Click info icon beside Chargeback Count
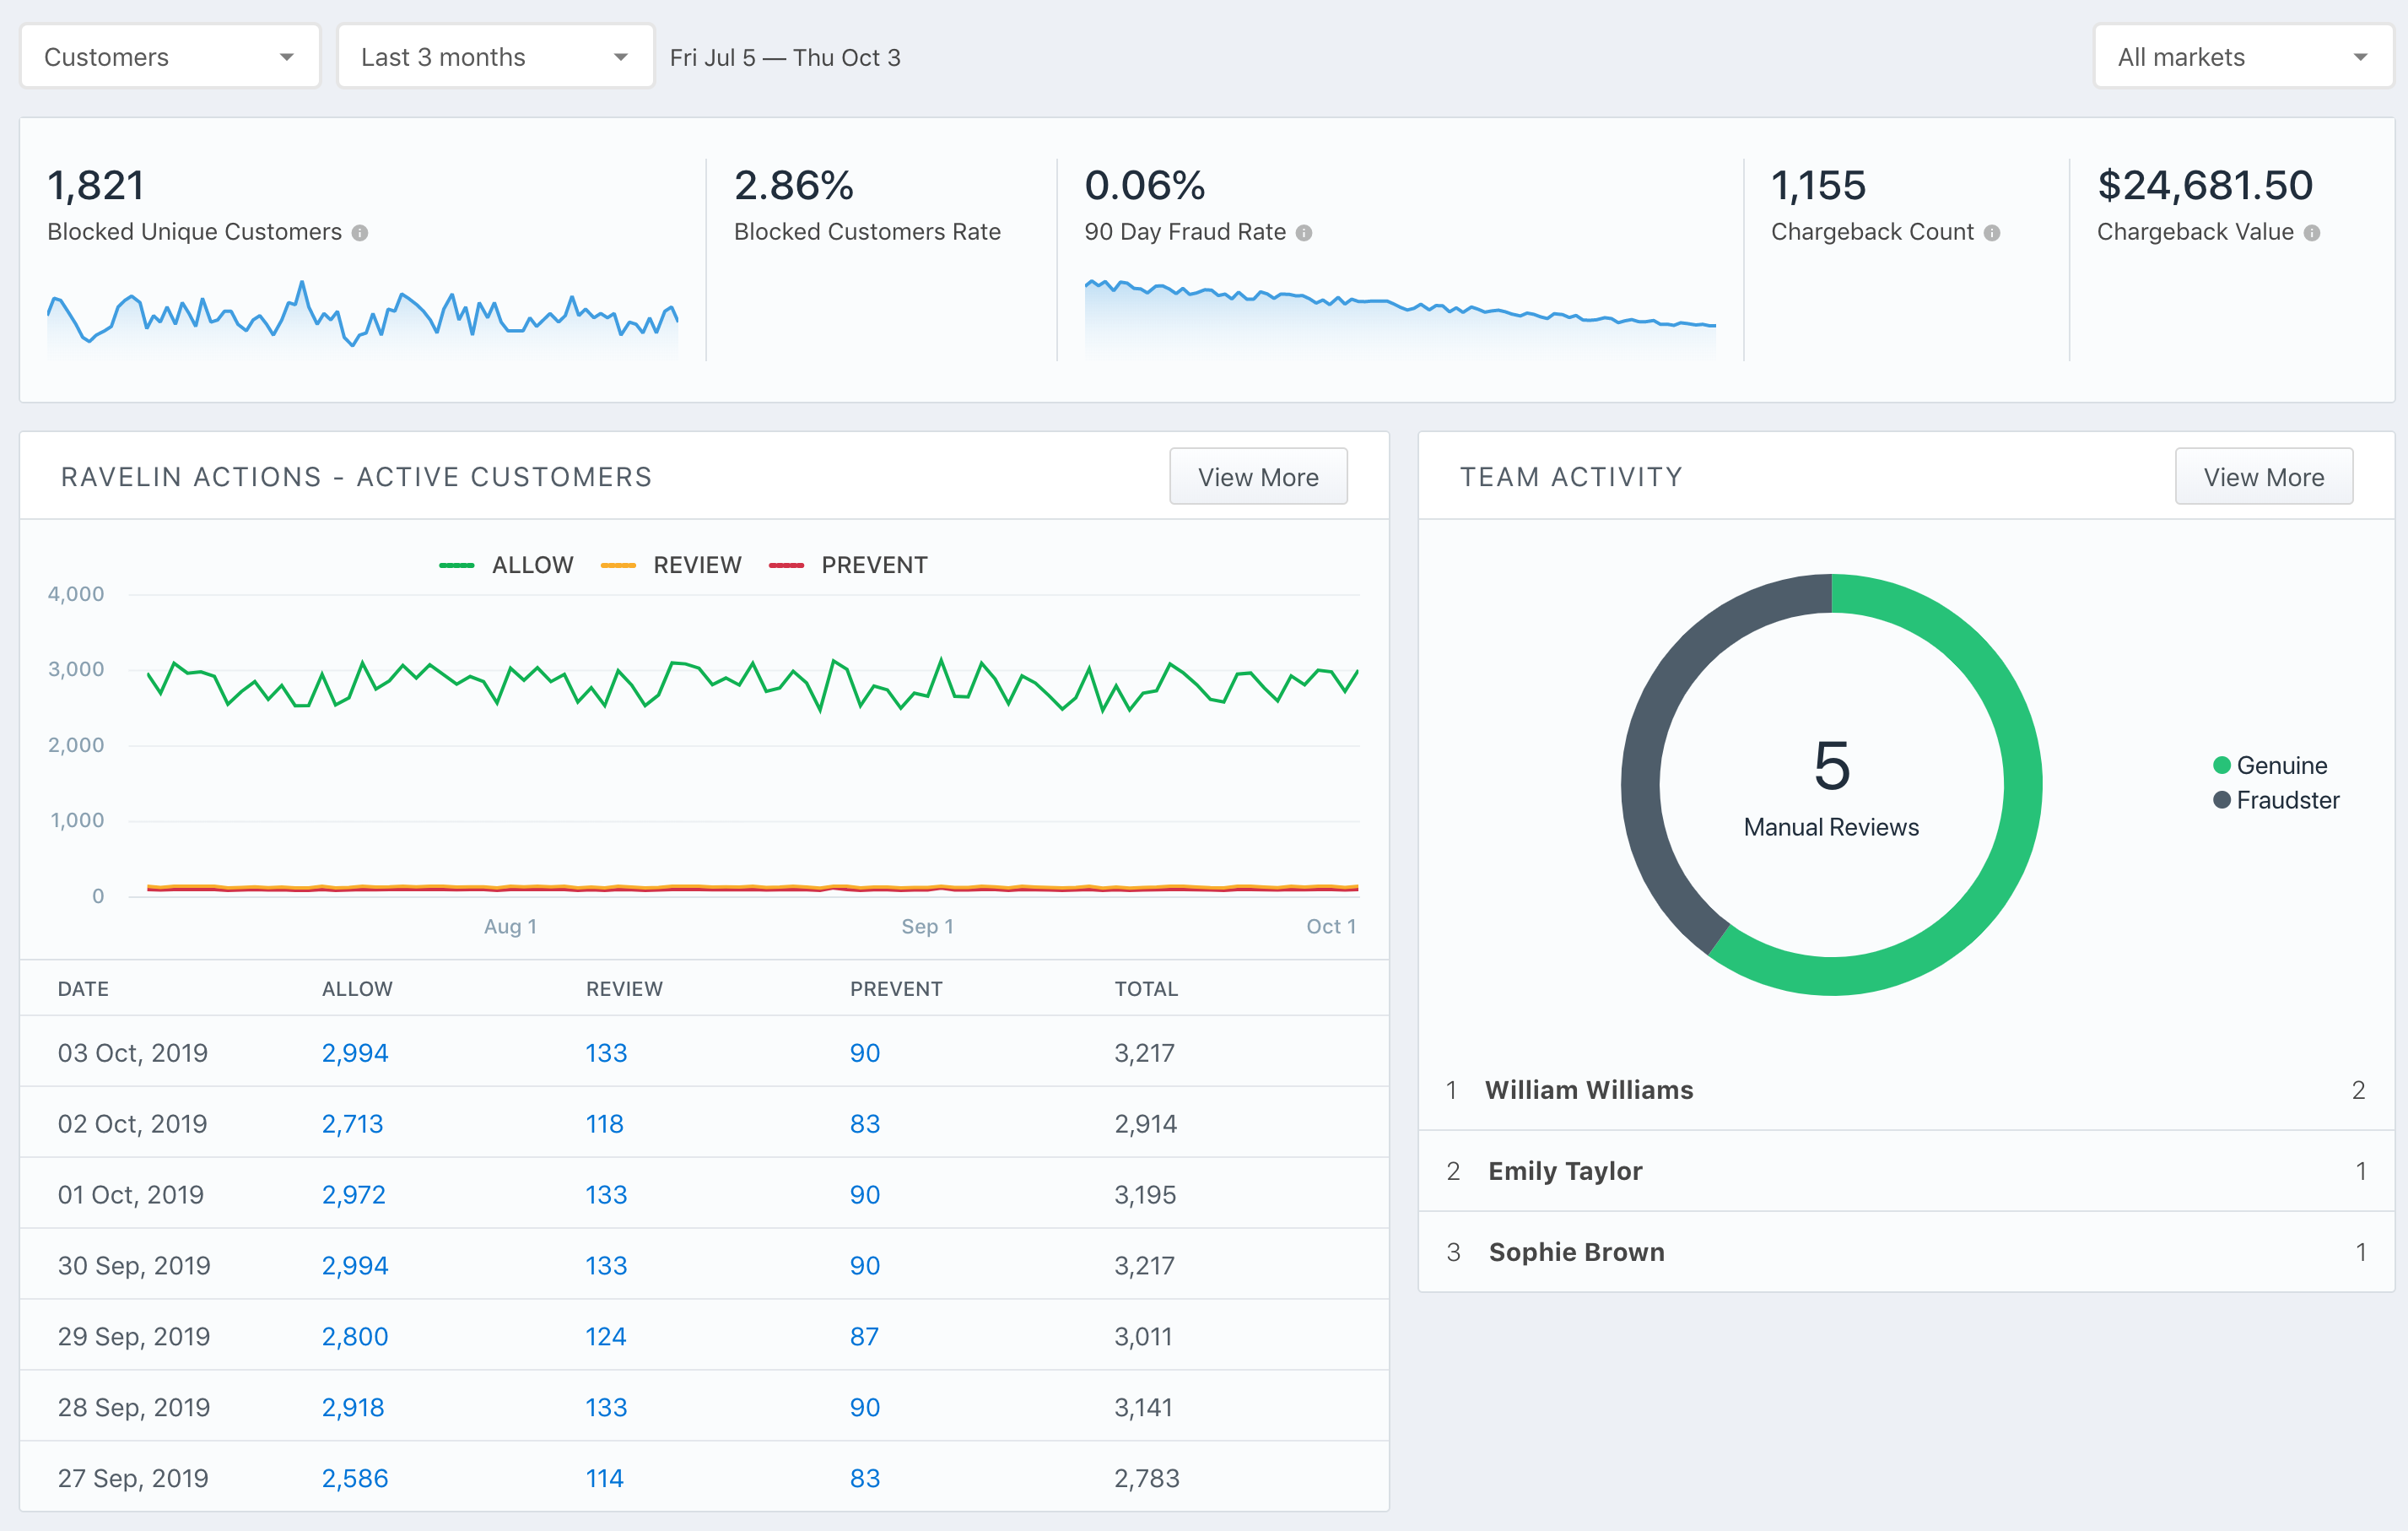 click(1992, 233)
